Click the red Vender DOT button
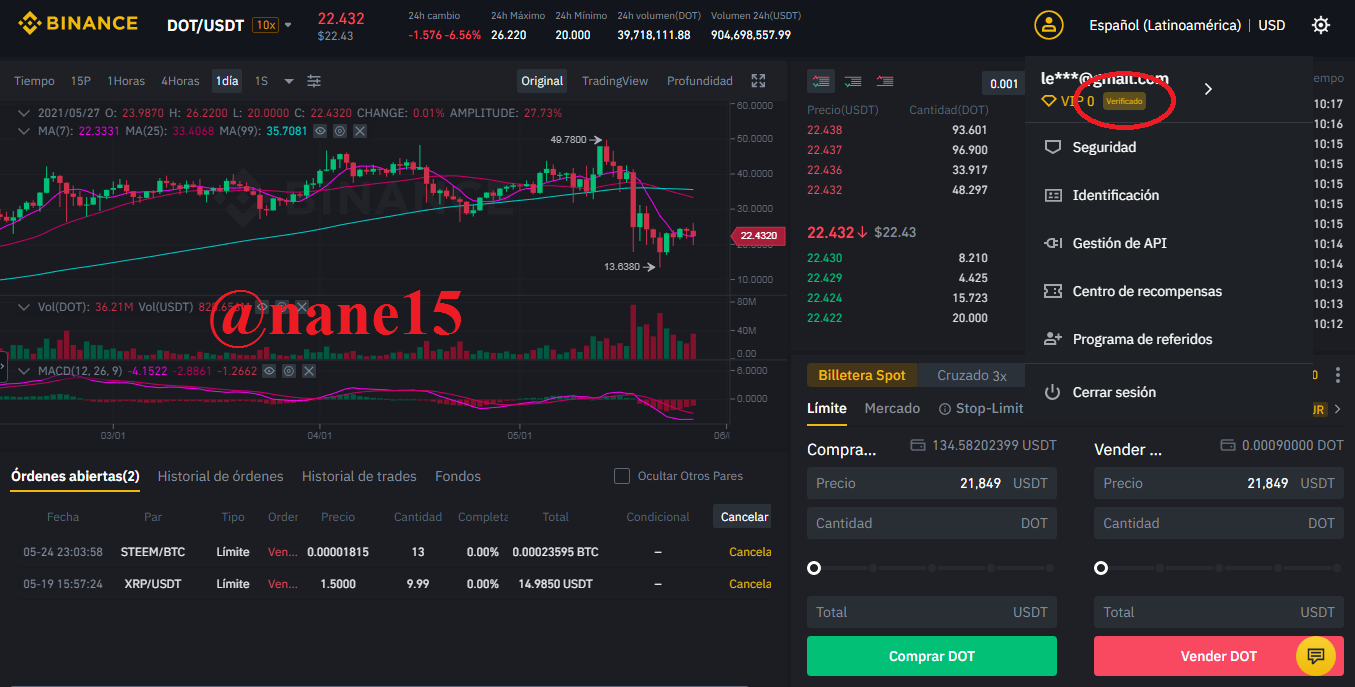Screen dimensions: 1355x687 pos(1219,656)
